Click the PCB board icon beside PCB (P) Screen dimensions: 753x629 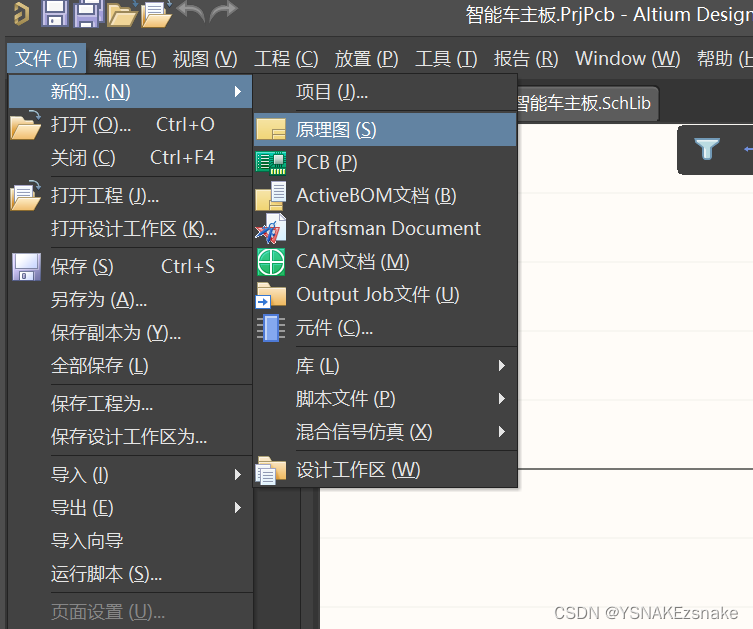pos(271,163)
